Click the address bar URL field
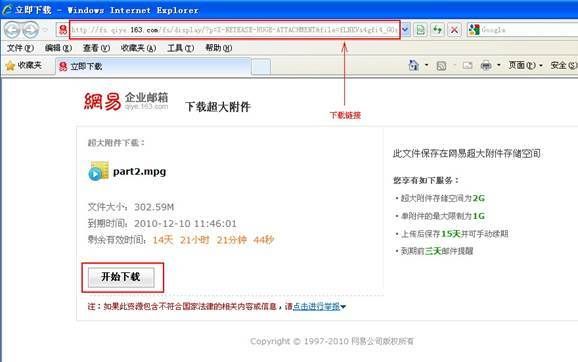Image resolution: width=578 pixels, height=362 pixels. coord(234,30)
